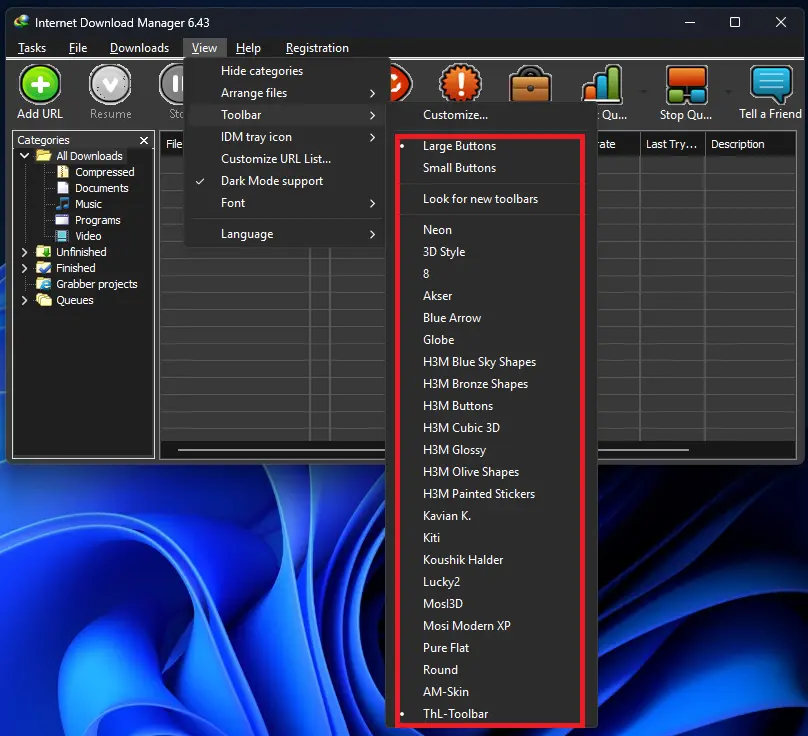Open the Registration menu
Viewport: 808px width, 736px height.
(x=317, y=48)
